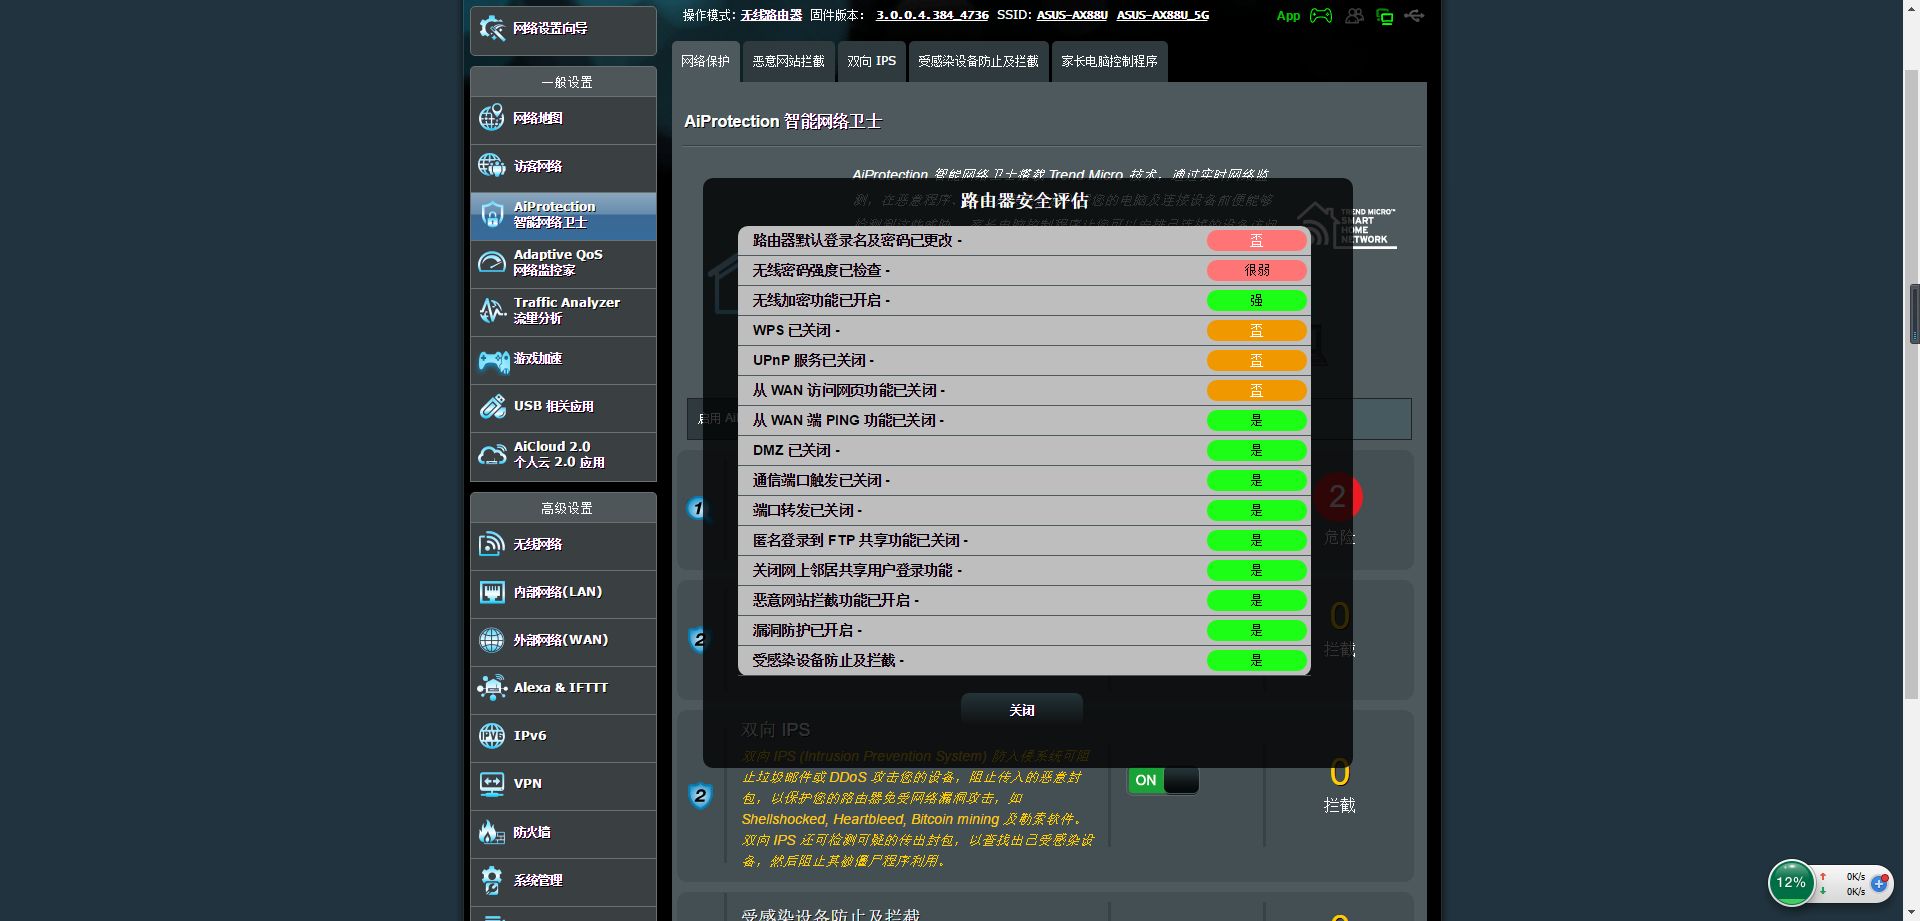This screenshot has height=921, width=1920.
Task: Click the orange 否 status for UPnP 服务已关闭
Action: coord(1257,360)
